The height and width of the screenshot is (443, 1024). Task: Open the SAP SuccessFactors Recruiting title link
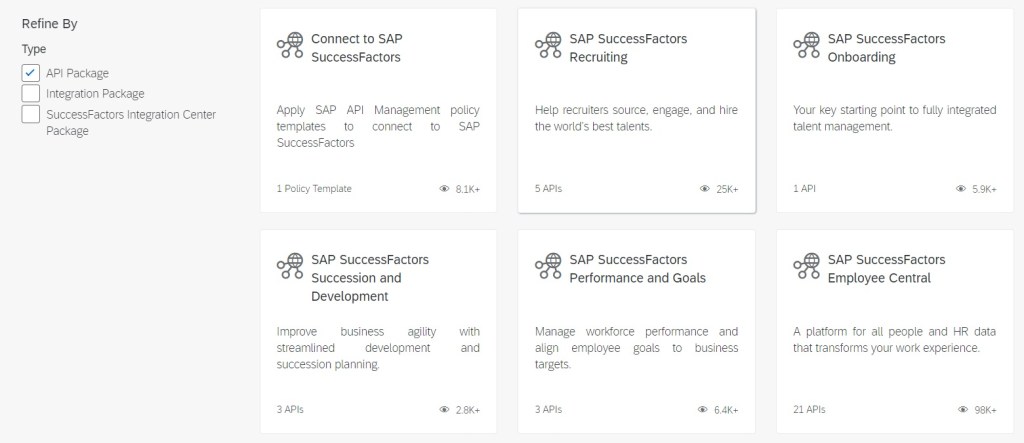[x=628, y=48]
